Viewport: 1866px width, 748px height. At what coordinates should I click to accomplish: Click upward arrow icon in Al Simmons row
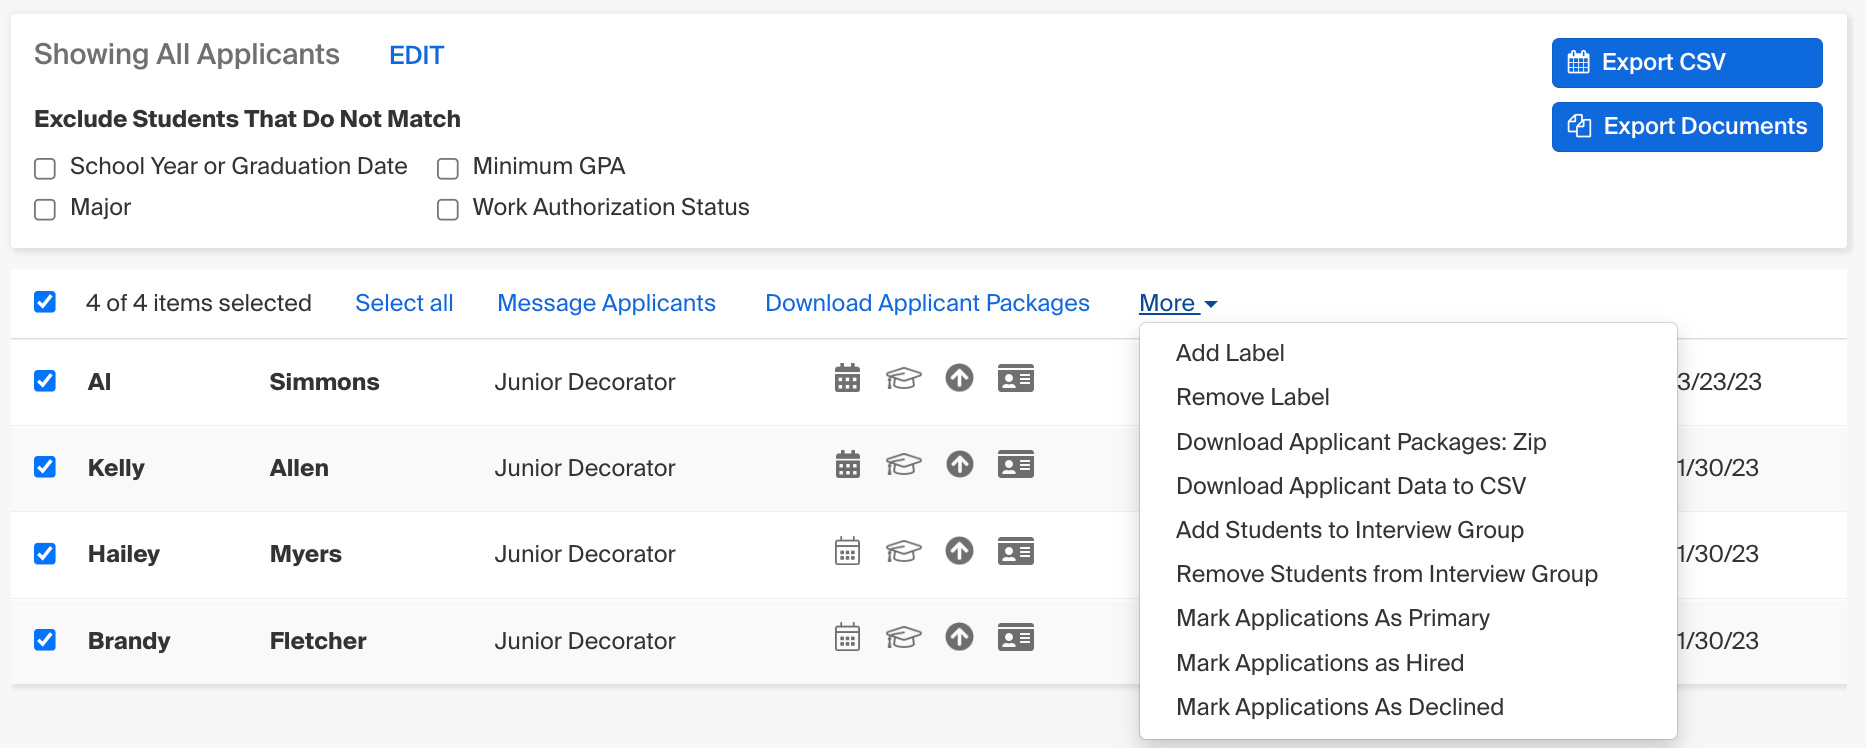click(x=959, y=378)
